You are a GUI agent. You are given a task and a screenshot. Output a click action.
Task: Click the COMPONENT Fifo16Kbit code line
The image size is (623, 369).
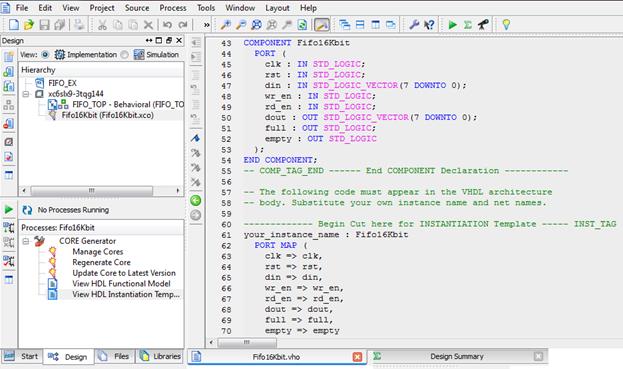coord(296,43)
